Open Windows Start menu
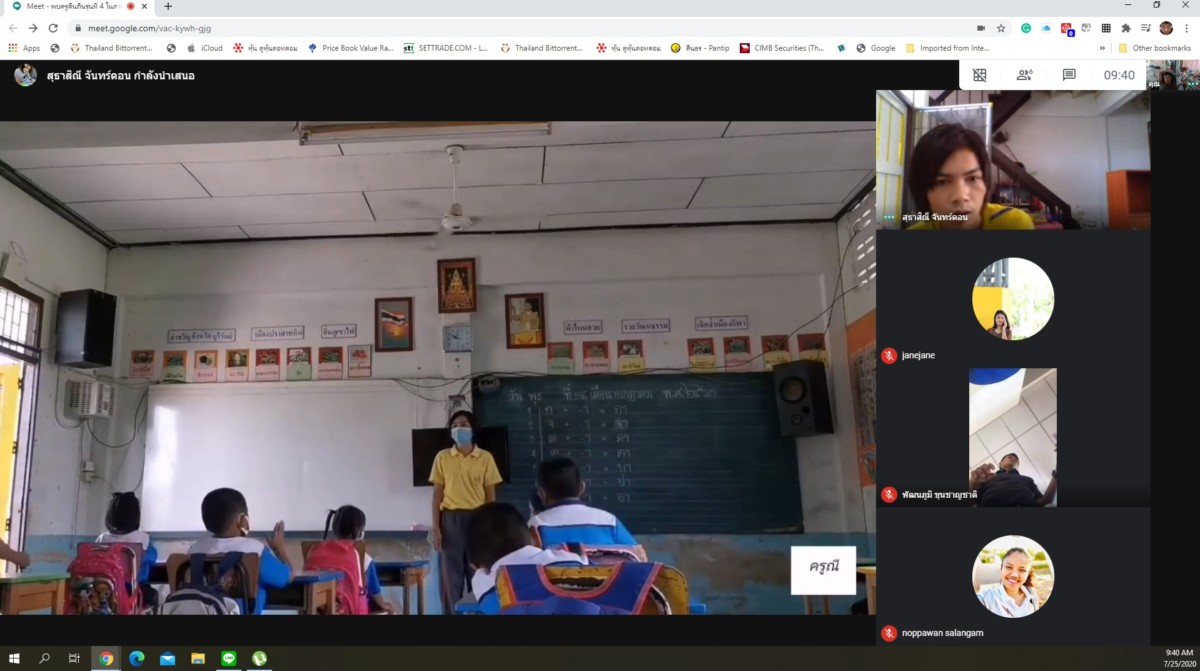The width and height of the screenshot is (1200, 671). click(x=14, y=658)
